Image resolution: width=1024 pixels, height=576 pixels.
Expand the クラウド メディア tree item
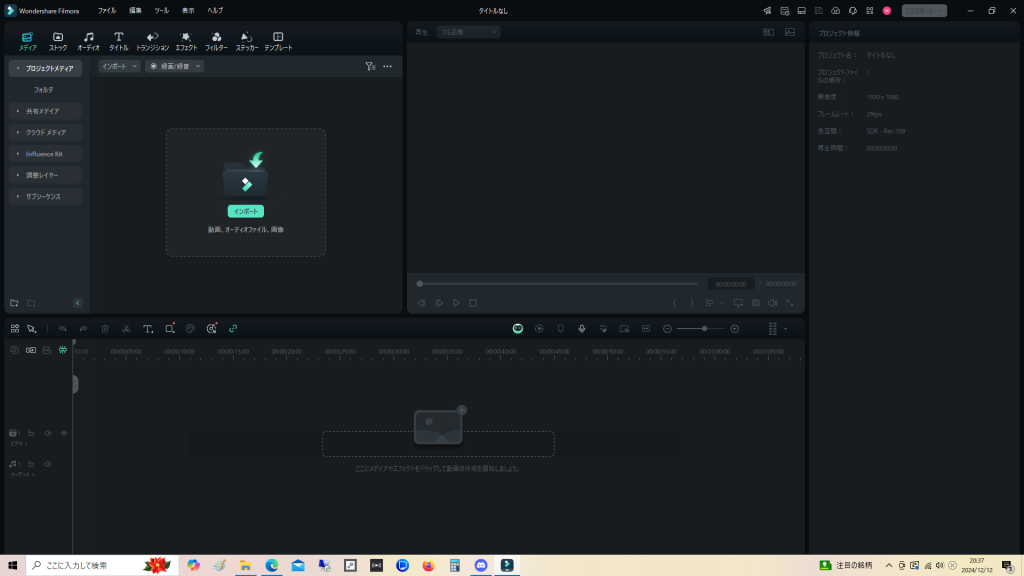pyautogui.click(x=46, y=132)
